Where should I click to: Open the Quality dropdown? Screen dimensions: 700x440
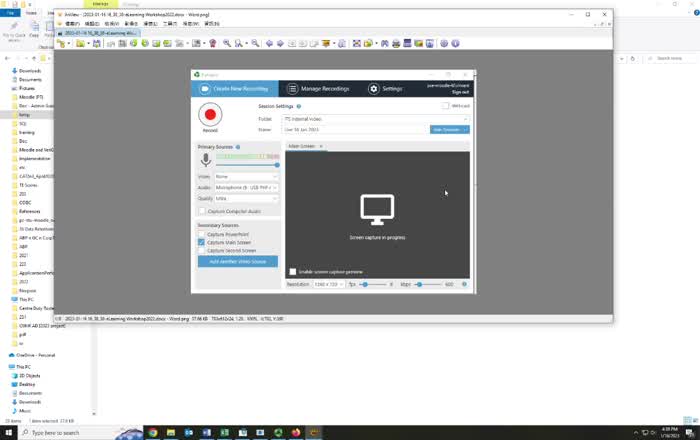tap(246, 198)
